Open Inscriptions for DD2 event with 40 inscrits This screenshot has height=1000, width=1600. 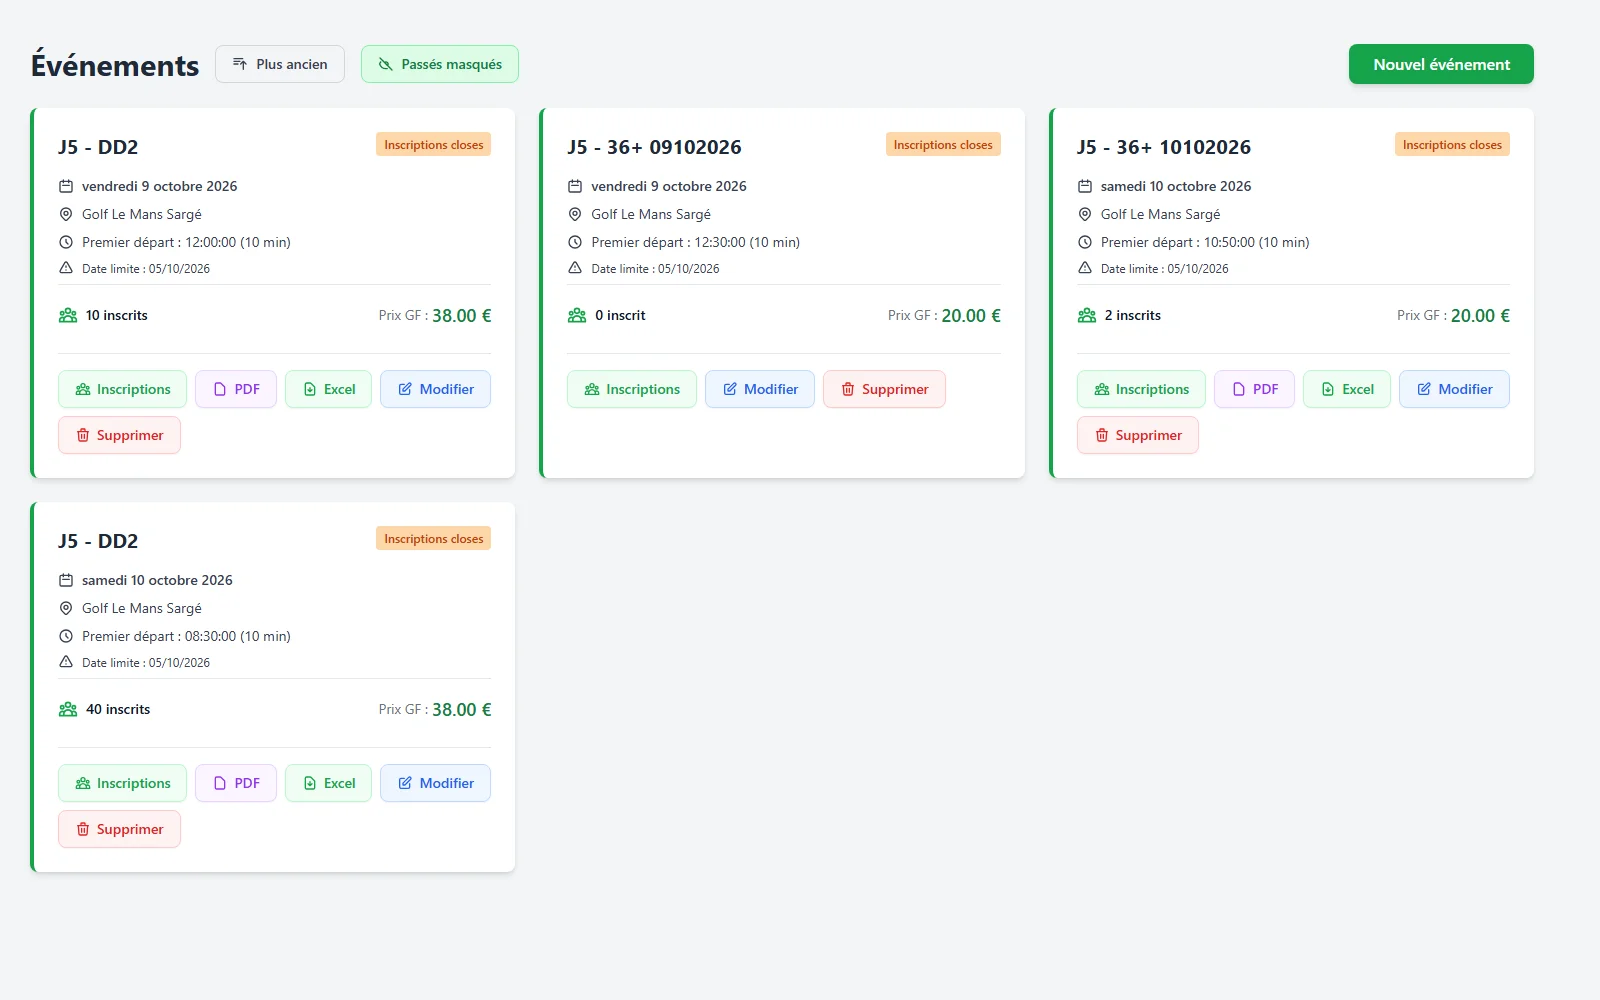coord(122,783)
